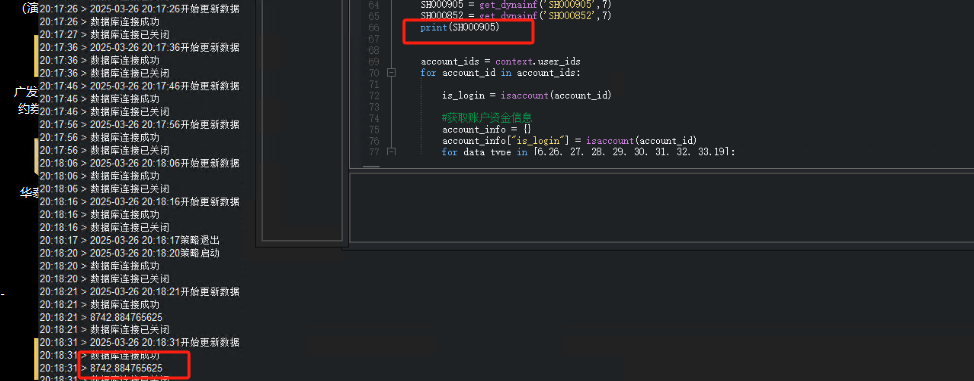Select log entry 20:18:21 开始更新数据
Image resolution: width=974 pixels, height=381 pixels.
[139, 291]
